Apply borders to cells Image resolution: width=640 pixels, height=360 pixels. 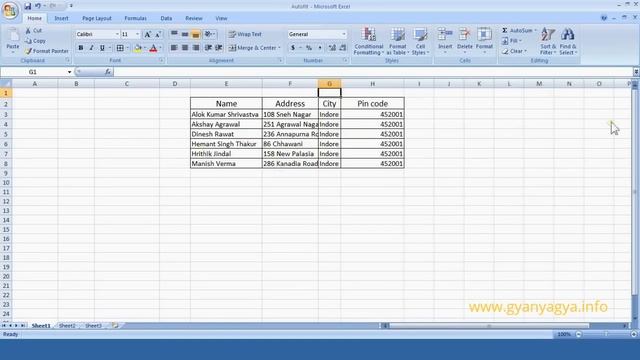tap(120, 48)
